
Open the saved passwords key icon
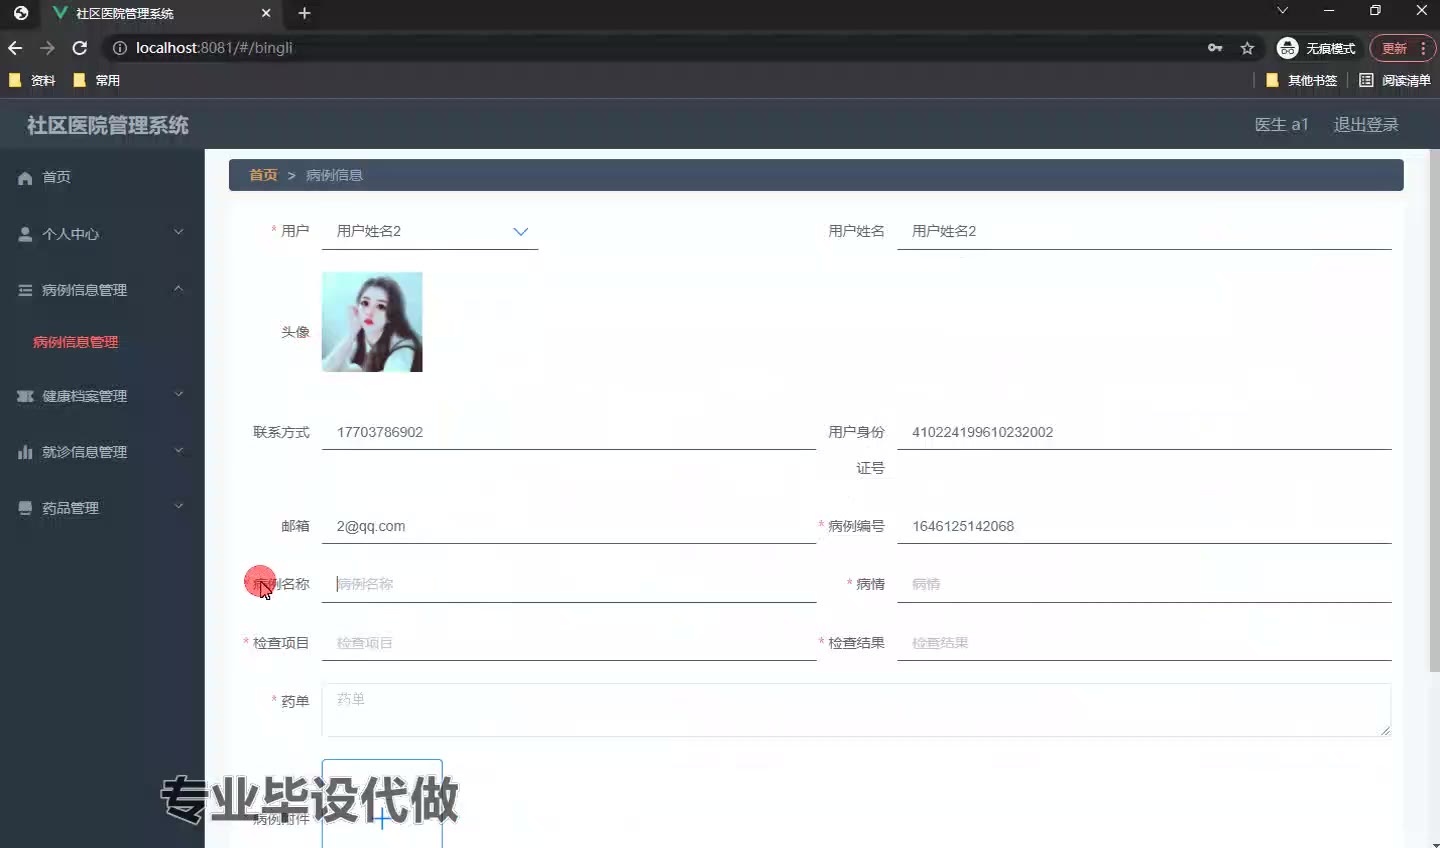click(1215, 48)
